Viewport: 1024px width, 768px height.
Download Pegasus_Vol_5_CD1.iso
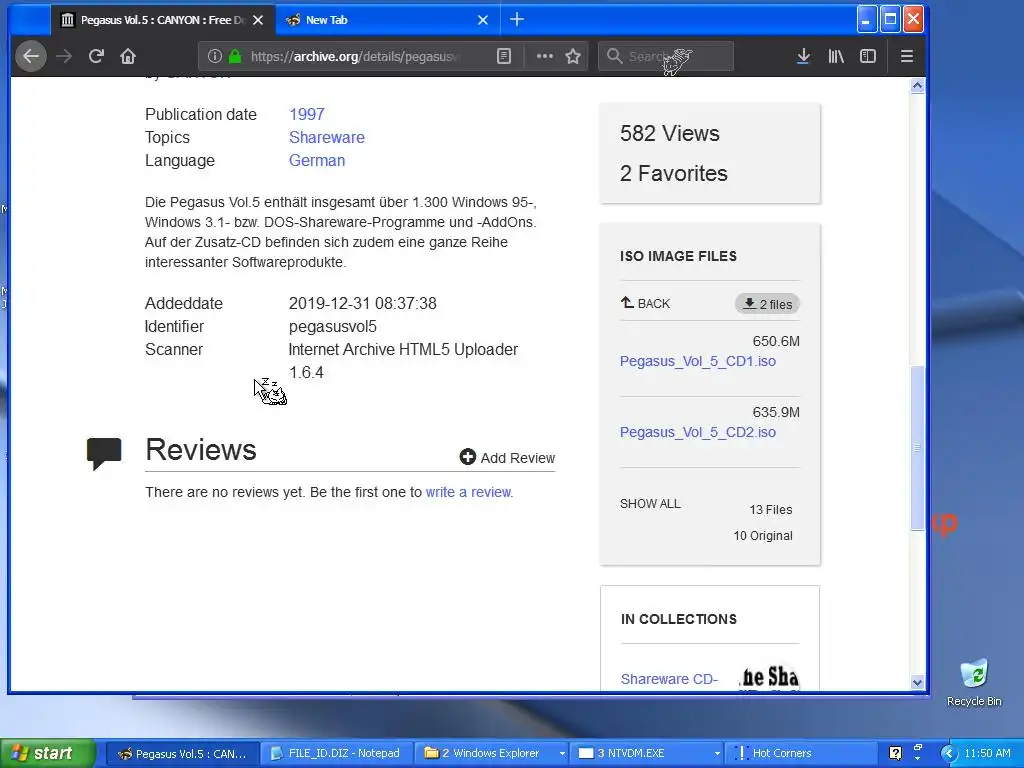click(697, 361)
